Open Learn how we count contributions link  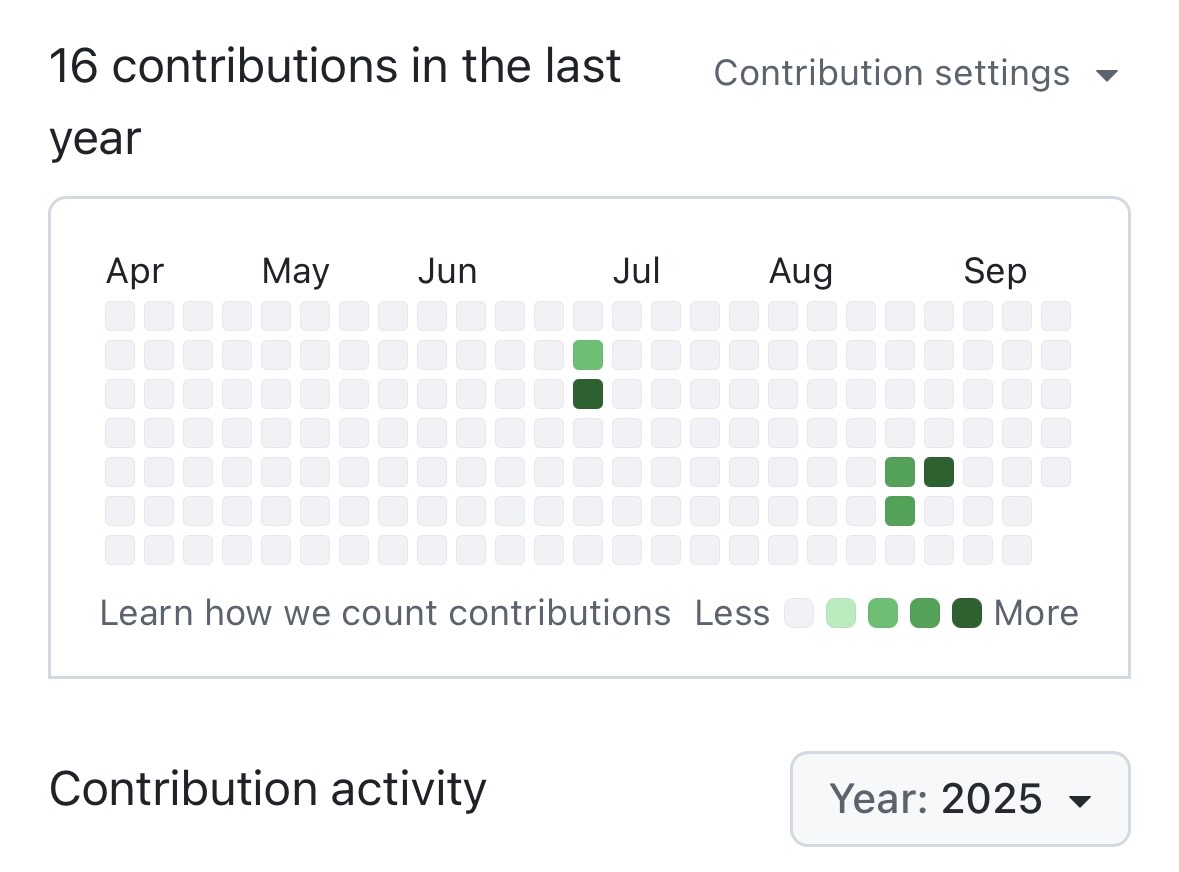click(x=385, y=613)
